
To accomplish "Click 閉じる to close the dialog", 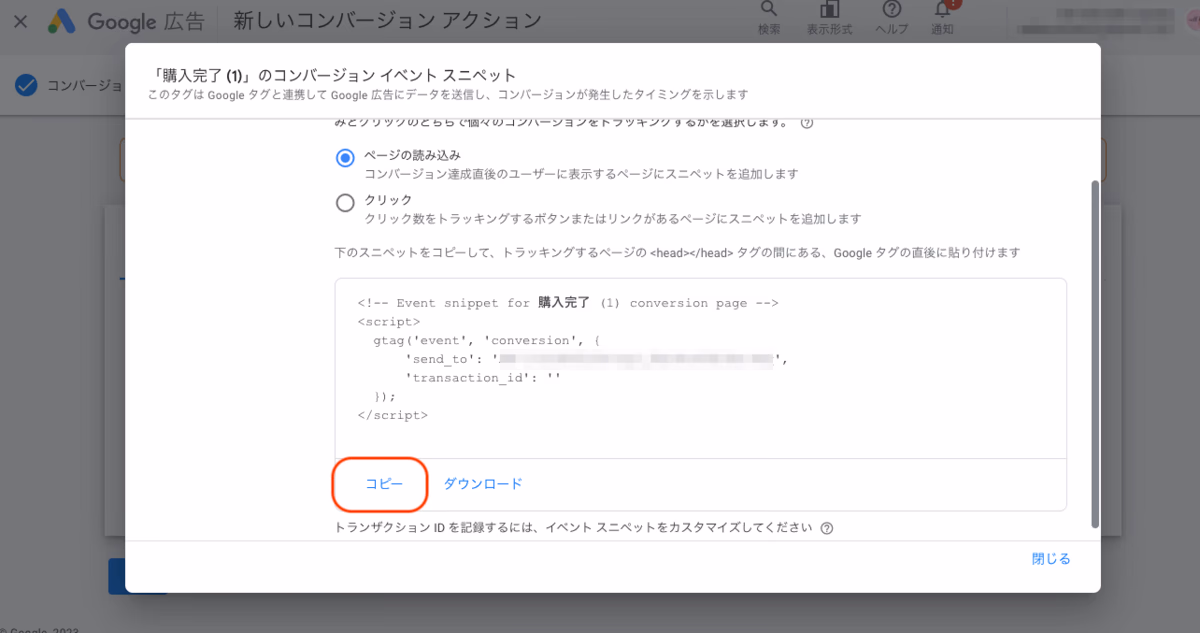I will pyautogui.click(x=1051, y=559).
